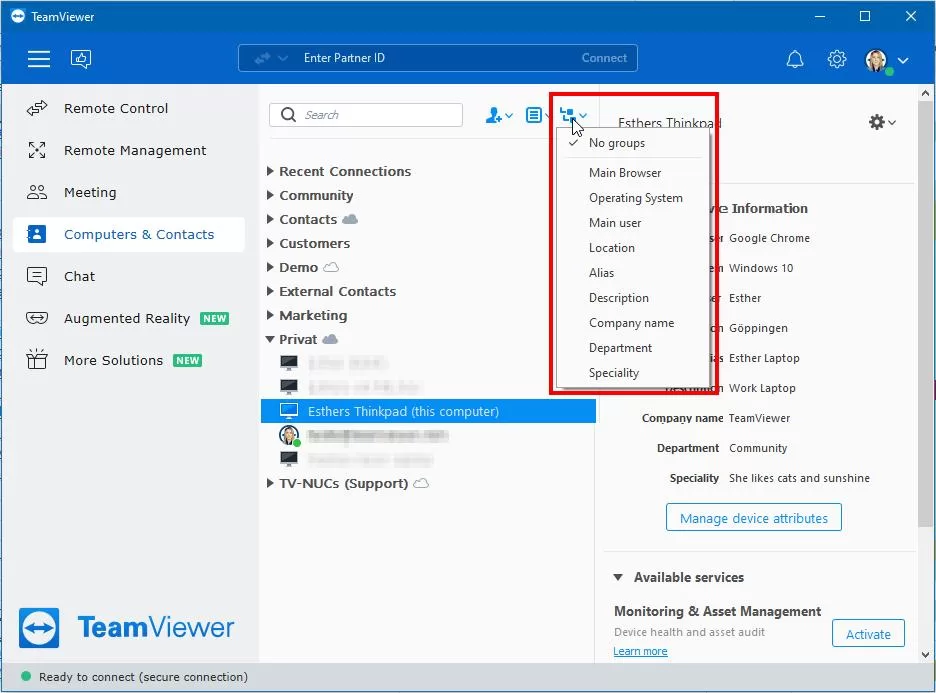Viewport: 936px width, 693px height.
Task: Collapse the Available services section
Action: tap(618, 578)
